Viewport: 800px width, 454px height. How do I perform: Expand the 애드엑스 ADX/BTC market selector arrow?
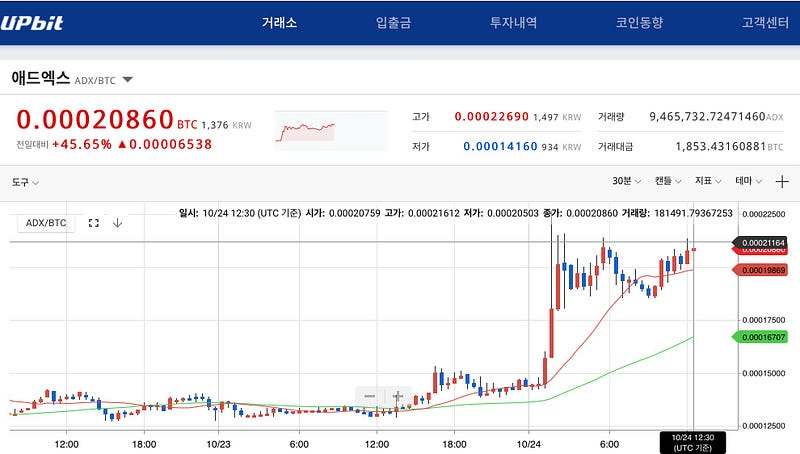[128, 80]
